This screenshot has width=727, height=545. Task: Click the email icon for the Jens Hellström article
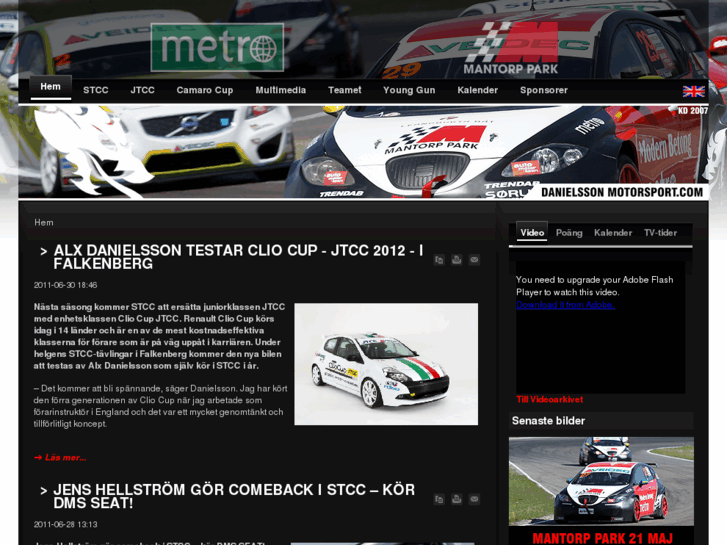pyautogui.click(x=474, y=499)
